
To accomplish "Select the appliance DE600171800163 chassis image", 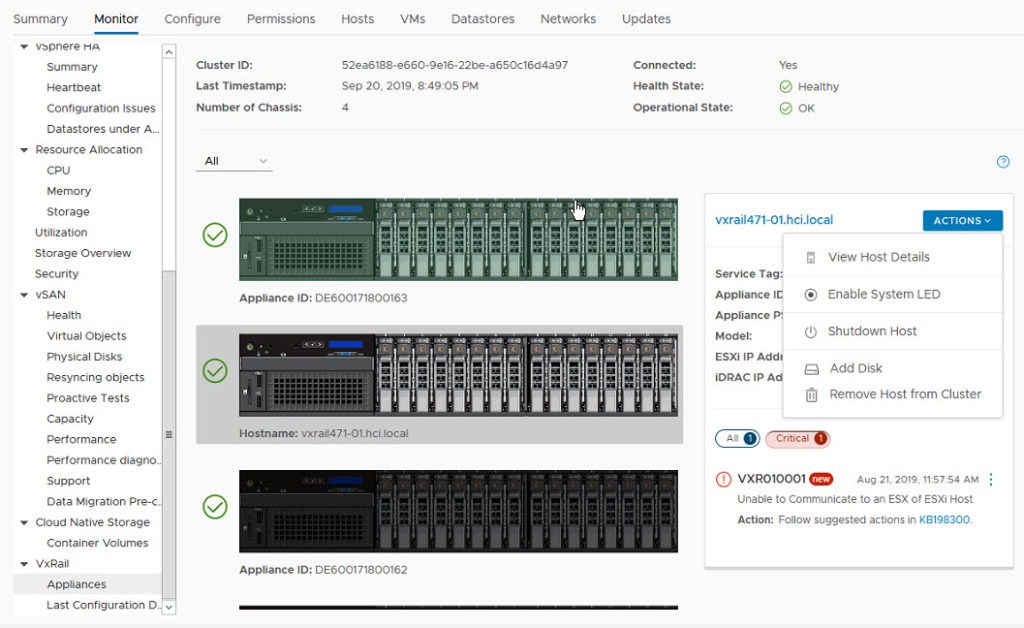I will pyautogui.click(x=458, y=240).
